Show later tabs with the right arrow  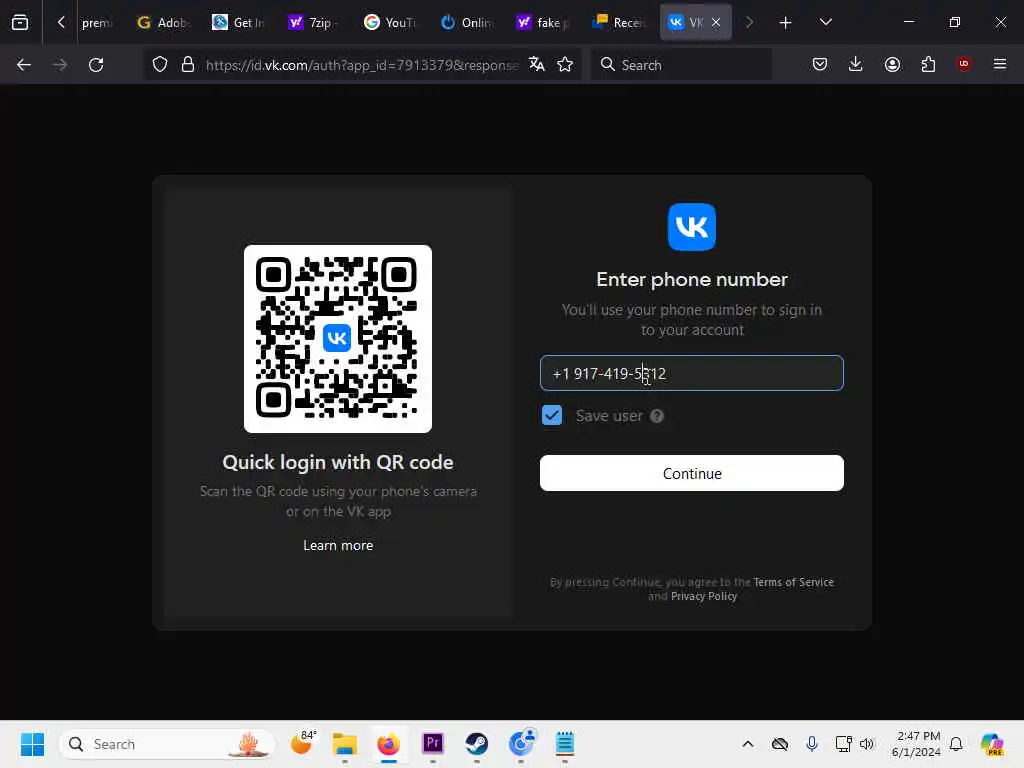(749, 22)
